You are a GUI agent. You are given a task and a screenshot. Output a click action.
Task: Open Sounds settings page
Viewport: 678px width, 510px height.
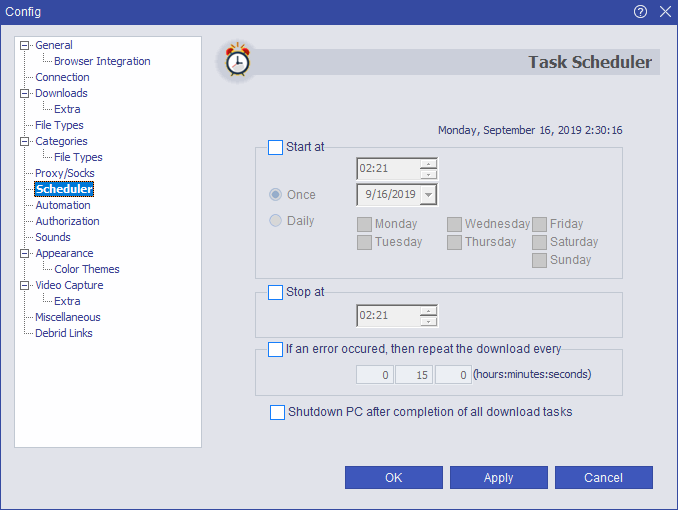(x=53, y=237)
